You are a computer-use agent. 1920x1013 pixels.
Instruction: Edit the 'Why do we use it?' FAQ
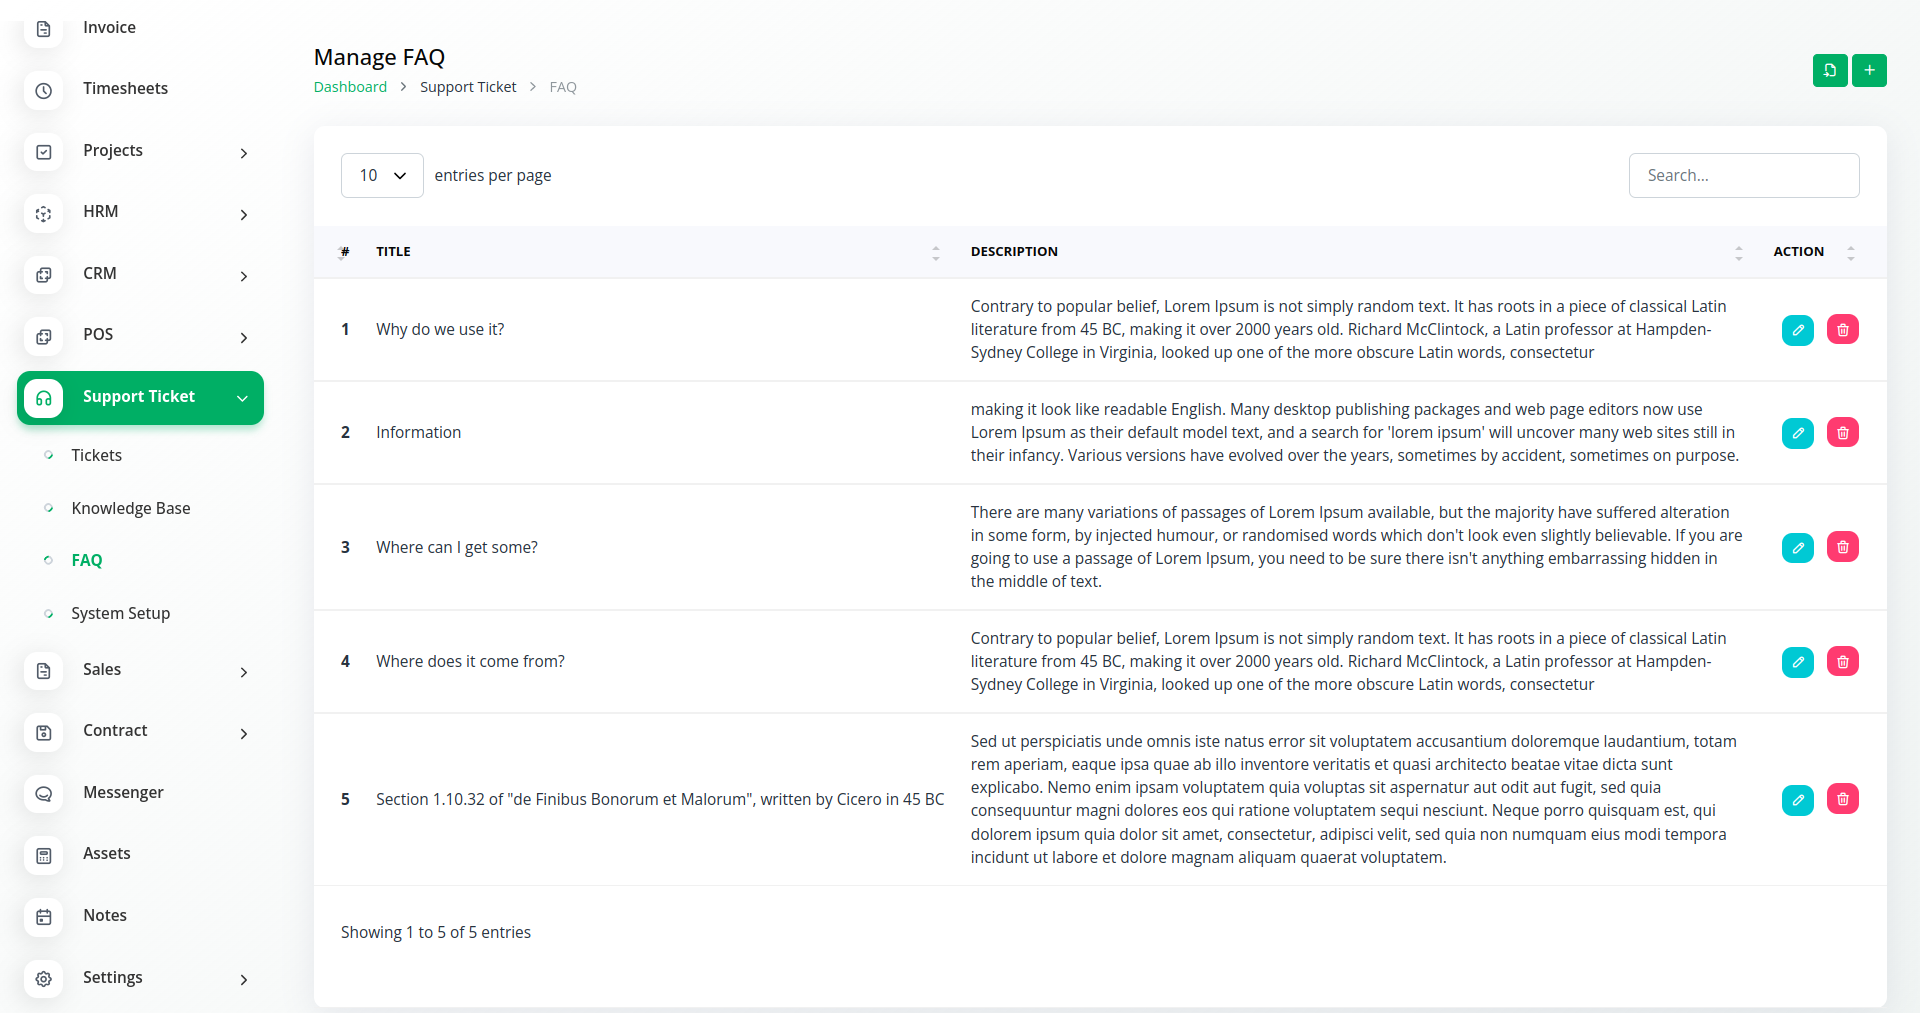[x=1797, y=330]
